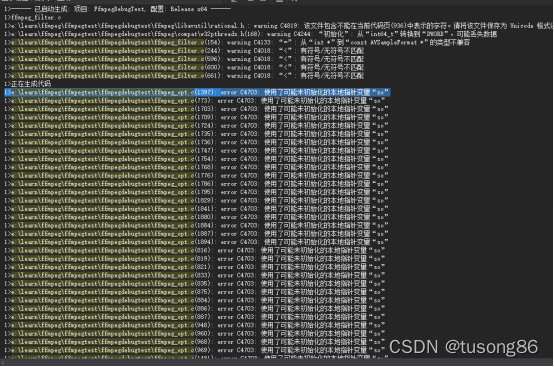Click the horizontal scrollbar under the output
The height and width of the screenshot is (367, 554).
pos(276,362)
